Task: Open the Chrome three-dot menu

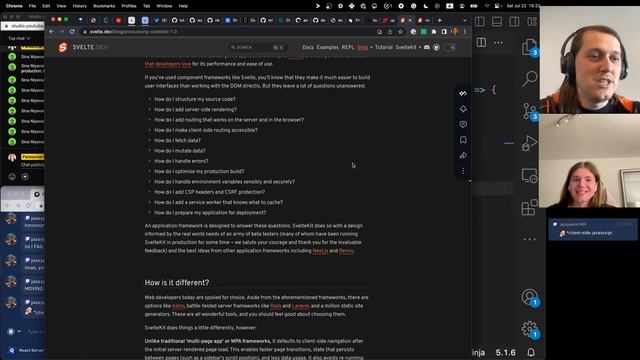Action: click(x=464, y=32)
